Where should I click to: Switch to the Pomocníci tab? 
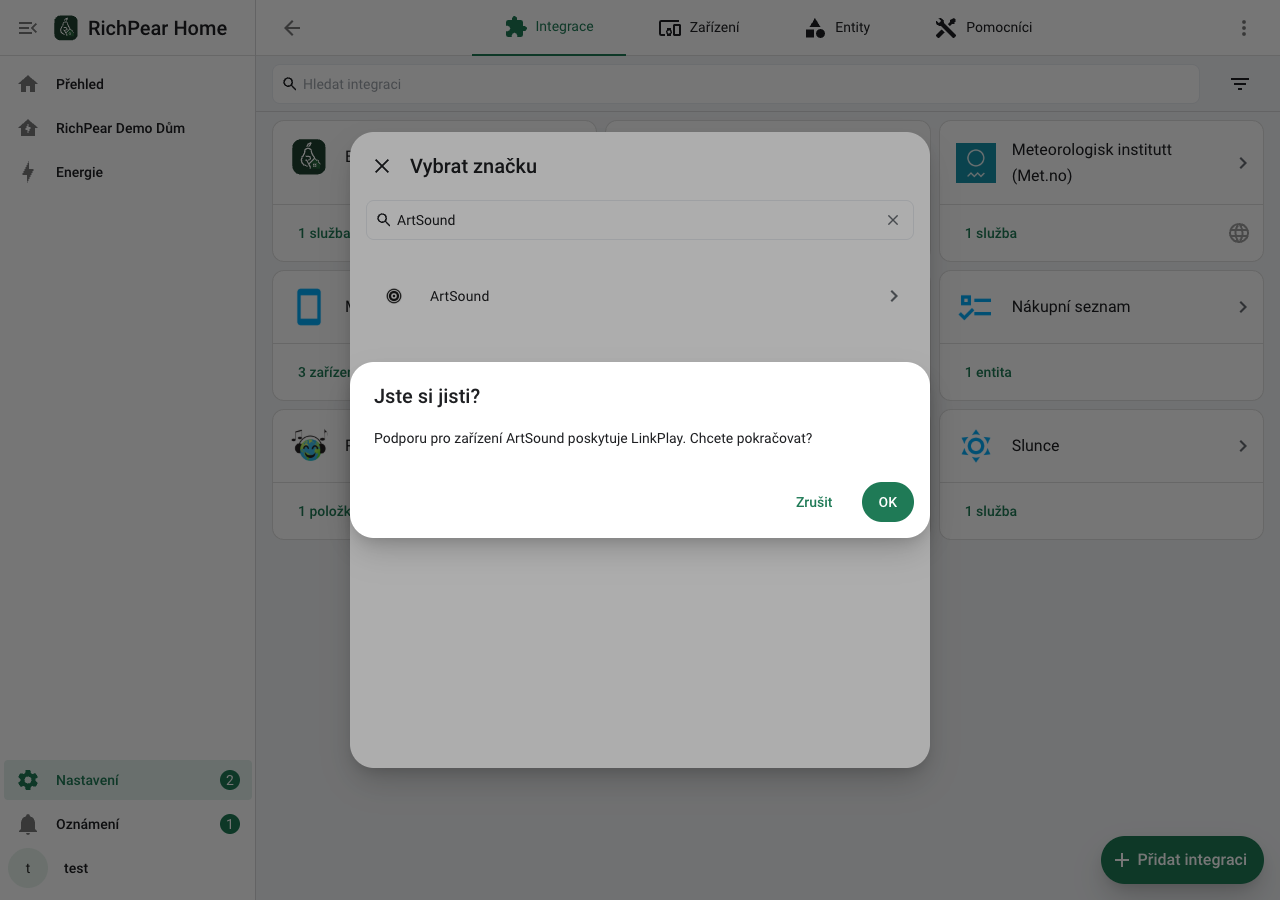pyautogui.click(x=983, y=28)
